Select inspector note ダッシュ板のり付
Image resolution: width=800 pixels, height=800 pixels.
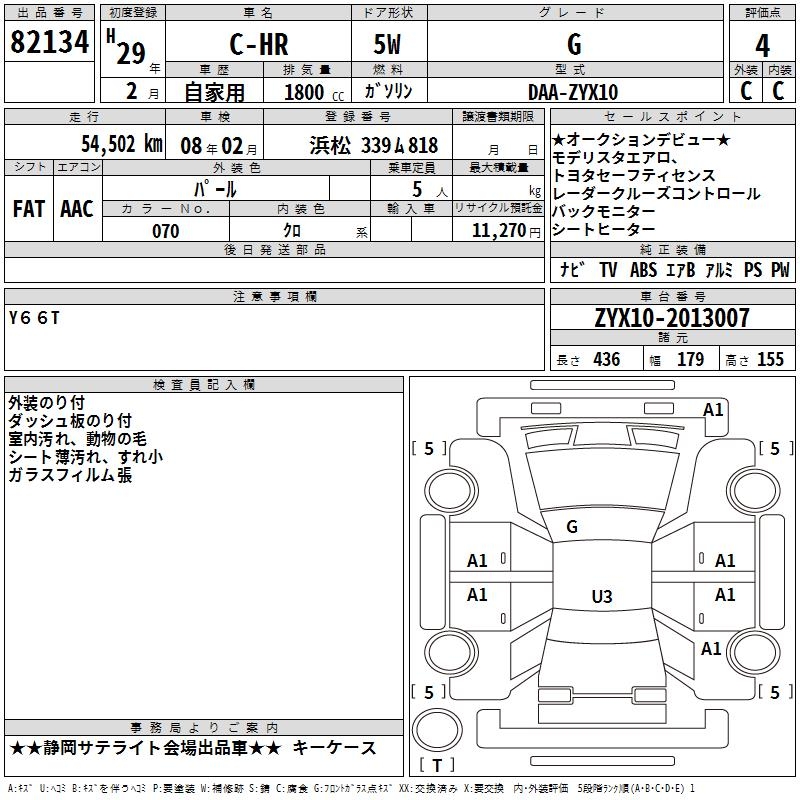point(70,420)
